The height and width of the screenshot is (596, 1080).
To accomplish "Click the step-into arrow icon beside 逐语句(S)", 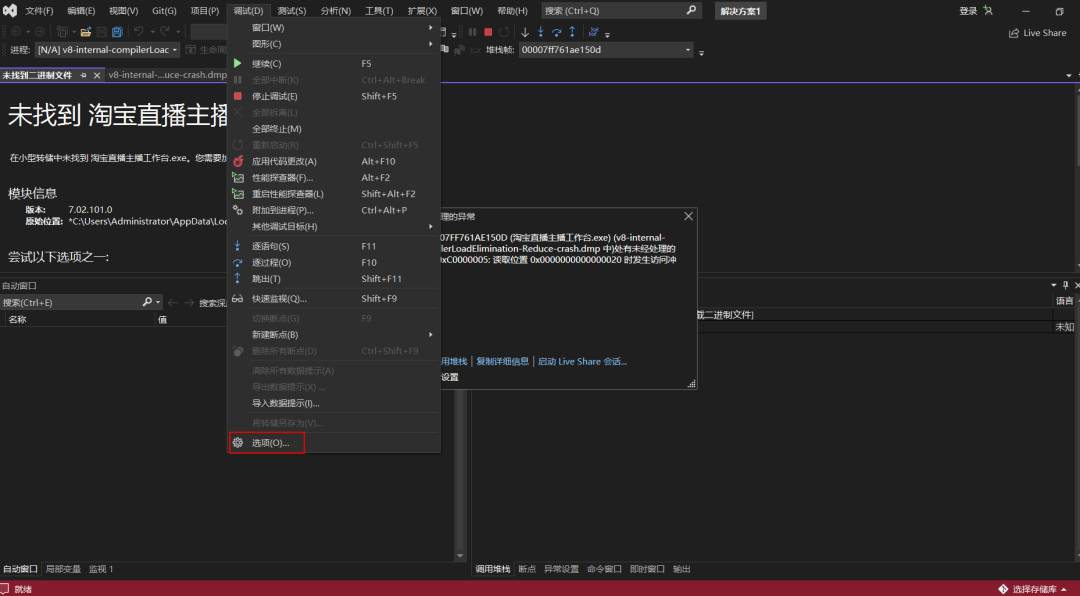I will [238, 246].
